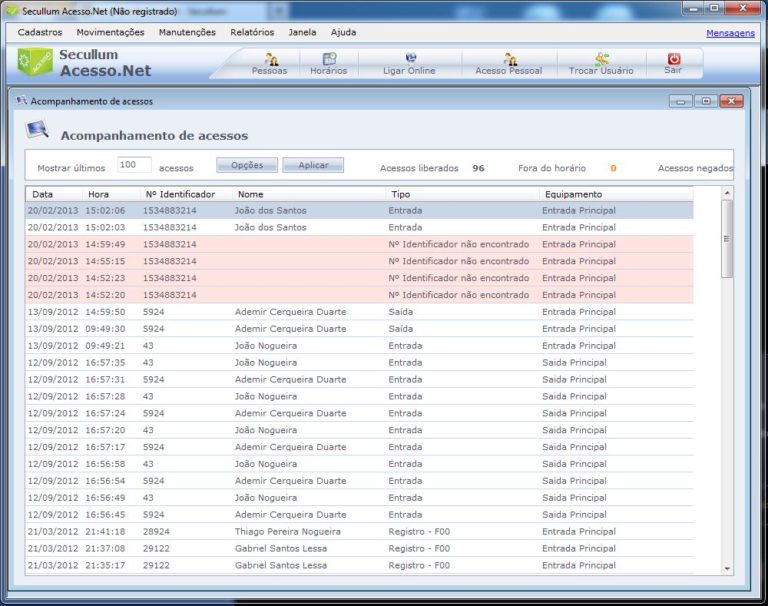The height and width of the screenshot is (606, 768).
Task: Open the Manutenções menu
Action: (187, 32)
